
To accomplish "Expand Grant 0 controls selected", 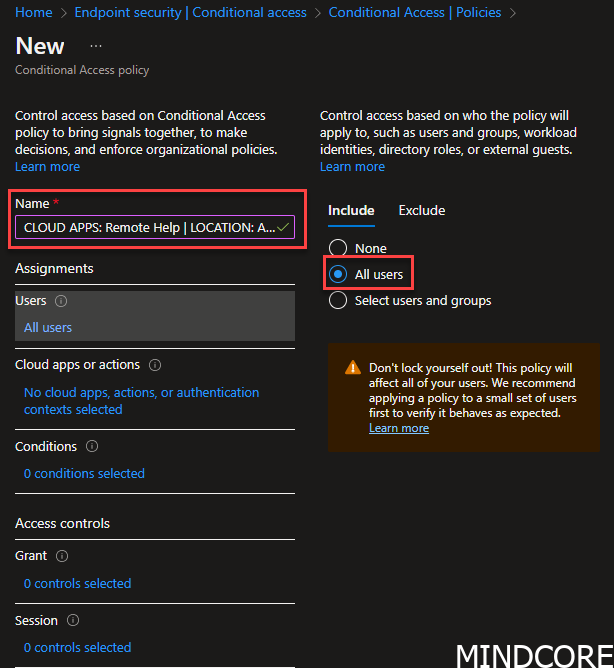I will 78,583.
